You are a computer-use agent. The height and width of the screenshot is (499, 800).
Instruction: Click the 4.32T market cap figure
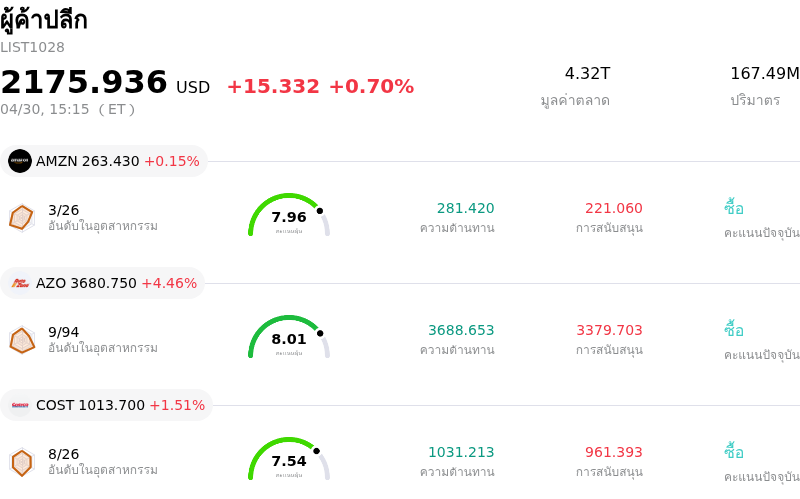[587, 74]
